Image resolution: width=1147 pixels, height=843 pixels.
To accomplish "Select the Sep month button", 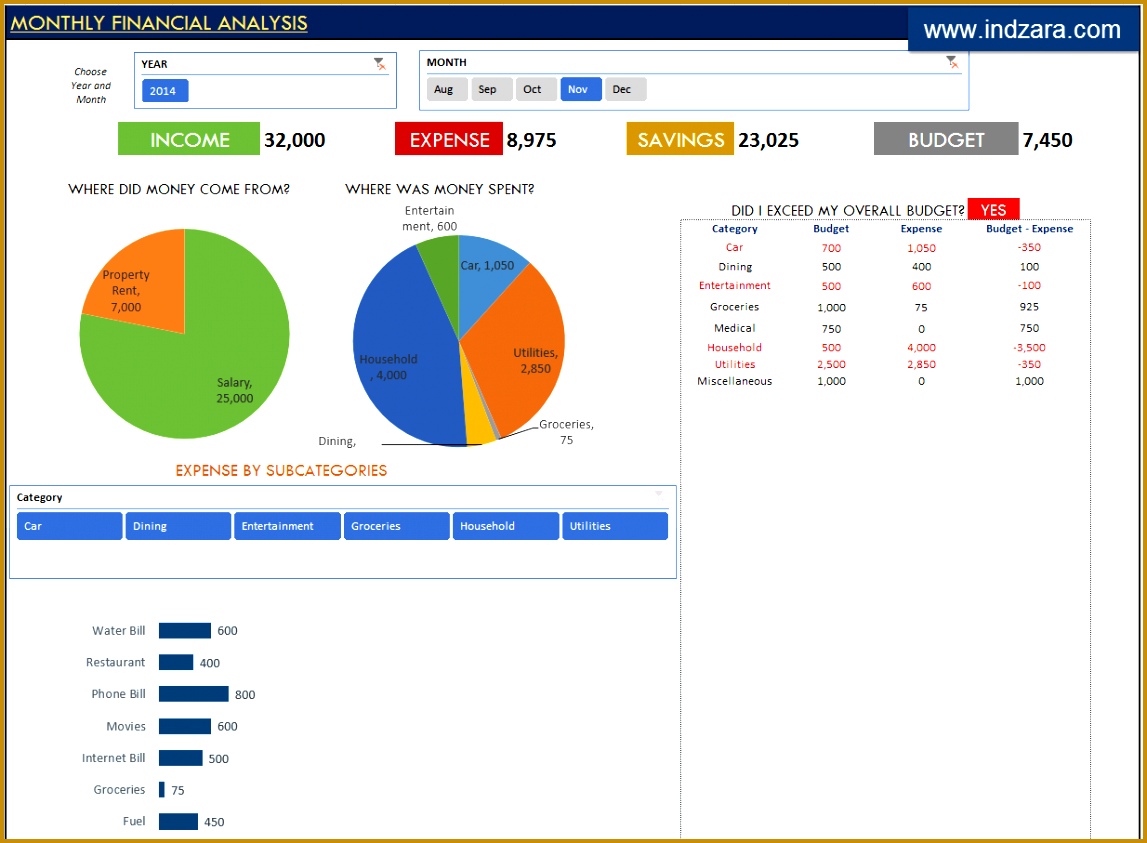I will (x=490, y=89).
